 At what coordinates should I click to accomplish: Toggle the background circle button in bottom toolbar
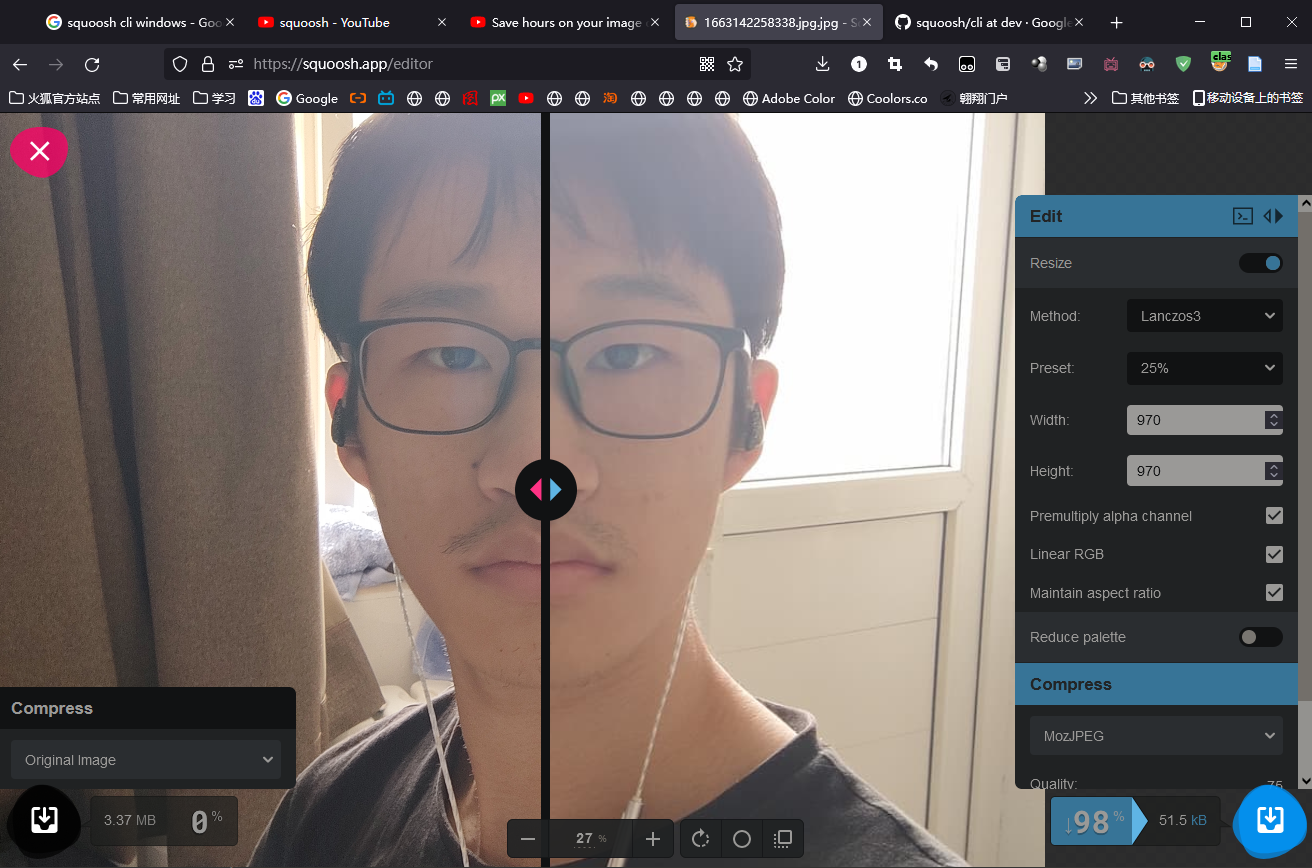click(742, 839)
